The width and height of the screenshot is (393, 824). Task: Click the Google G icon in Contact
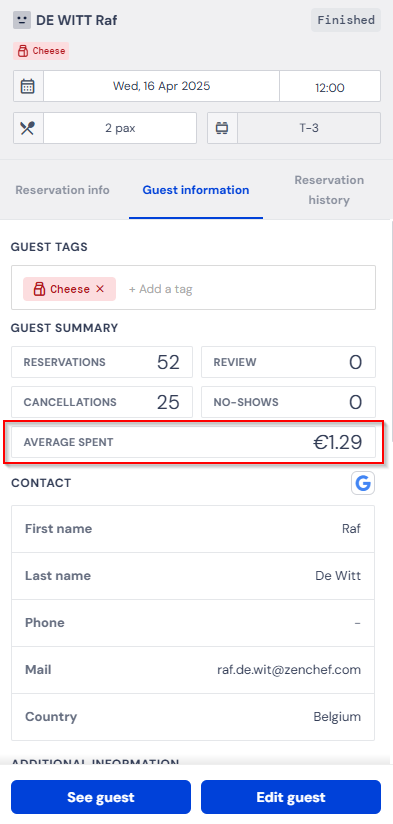click(x=363, y=483)
